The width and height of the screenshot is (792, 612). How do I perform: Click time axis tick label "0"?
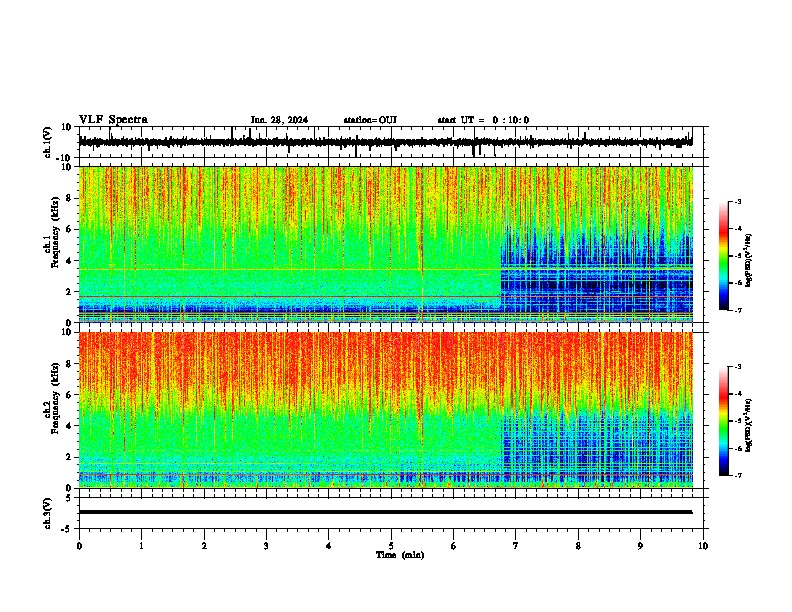(x=79, y=546)
